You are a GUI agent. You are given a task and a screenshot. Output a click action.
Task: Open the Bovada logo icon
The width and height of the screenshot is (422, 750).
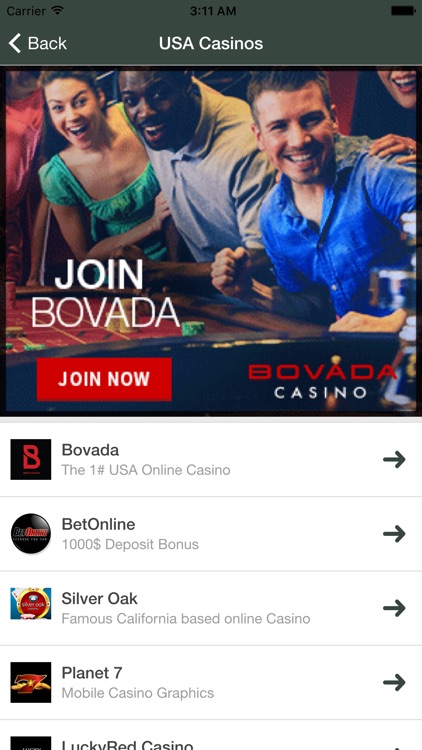pos(31,460)
